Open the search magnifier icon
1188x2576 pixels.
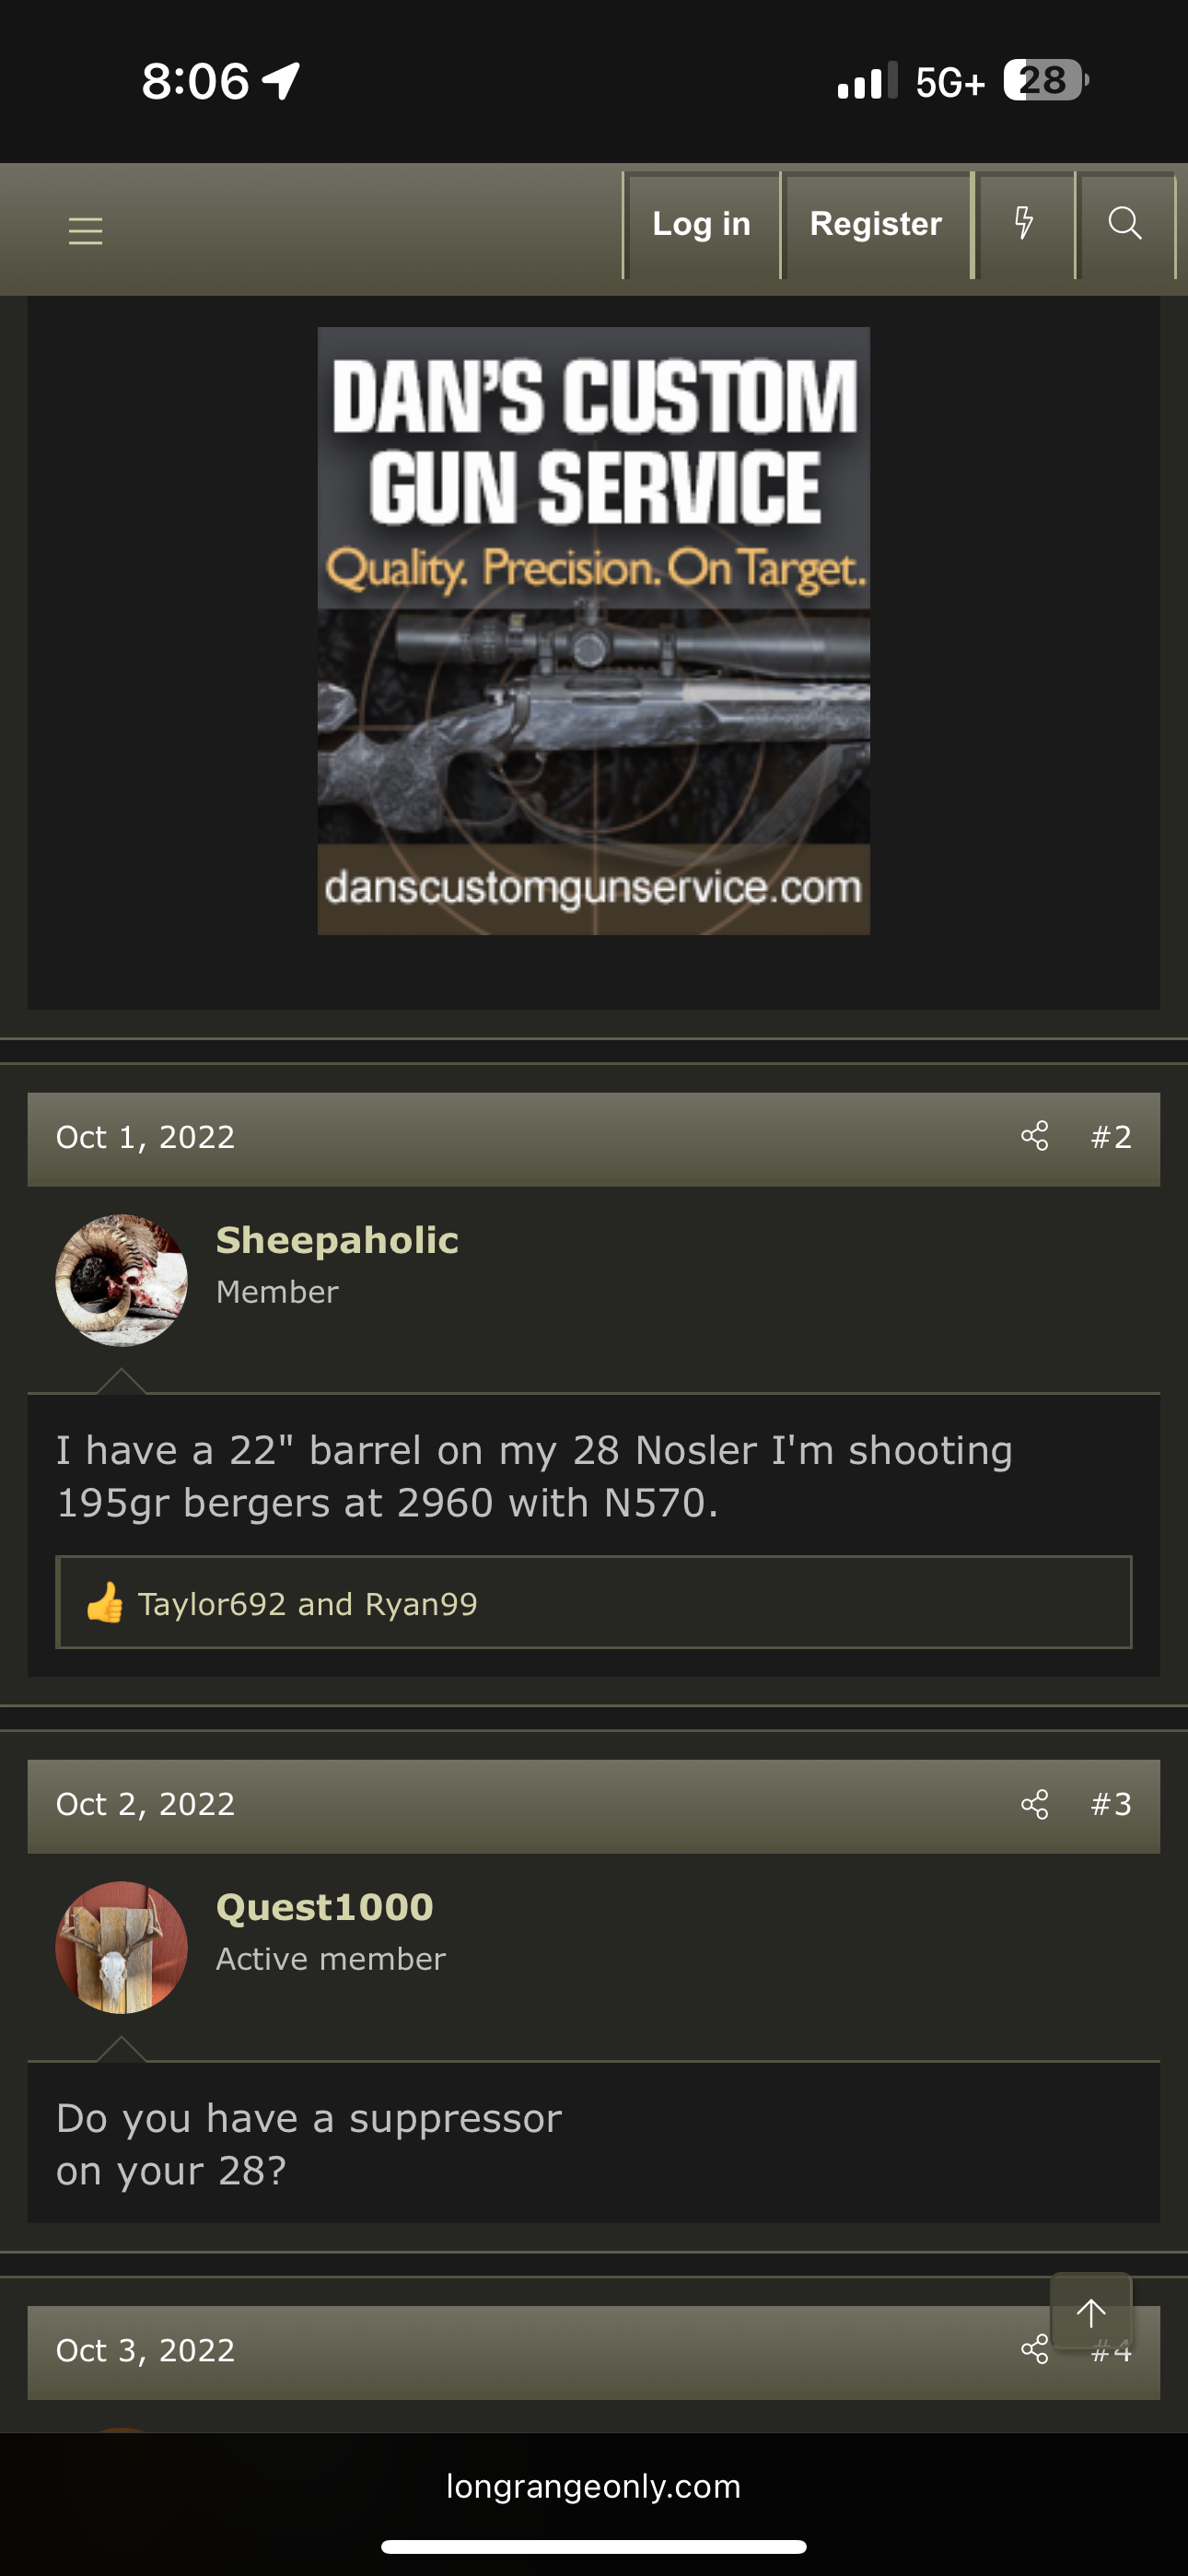coord(1126,224)
